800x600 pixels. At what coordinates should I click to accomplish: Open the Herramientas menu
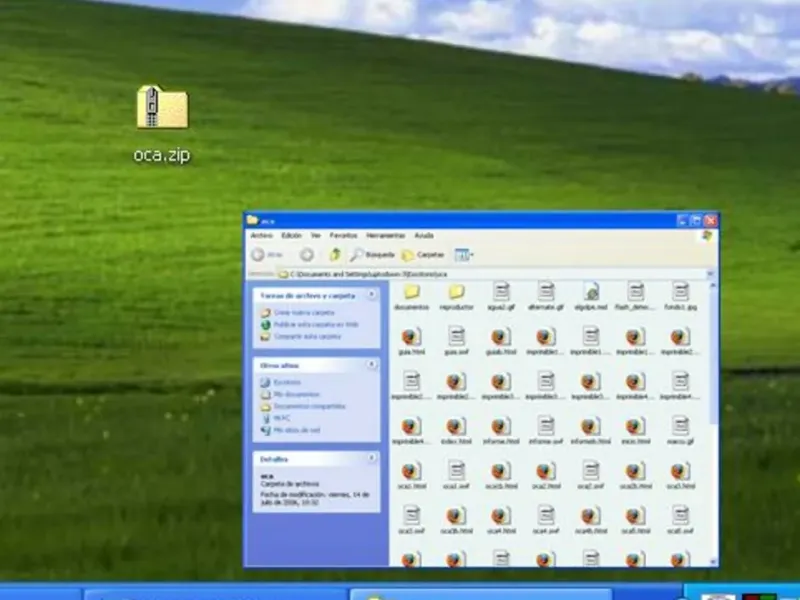(x=385, y=235)
